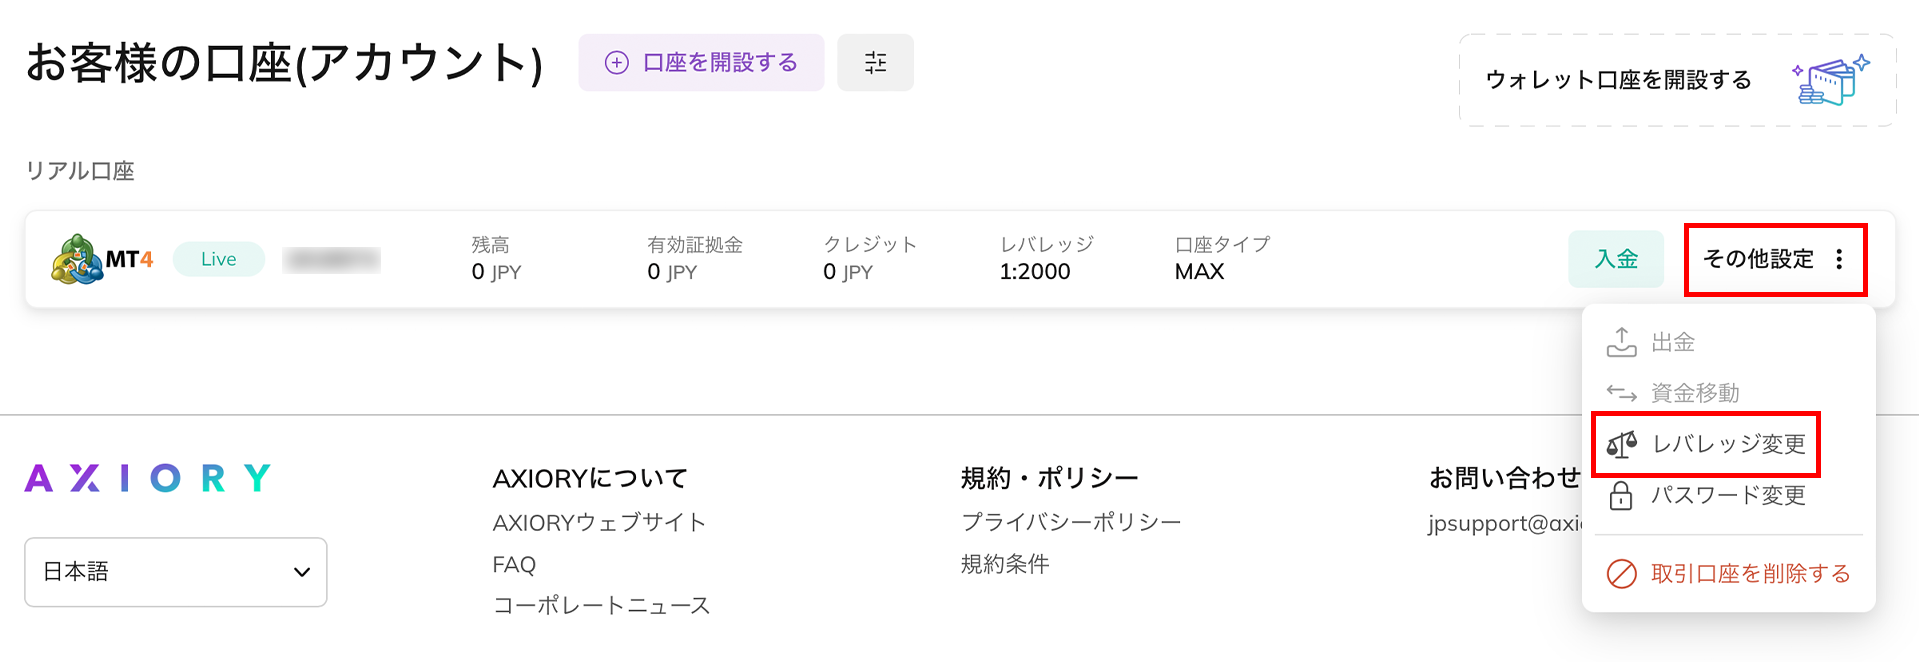
Task: Click the red prohibited delete-account icon
Action: [x=1621, y=574]
